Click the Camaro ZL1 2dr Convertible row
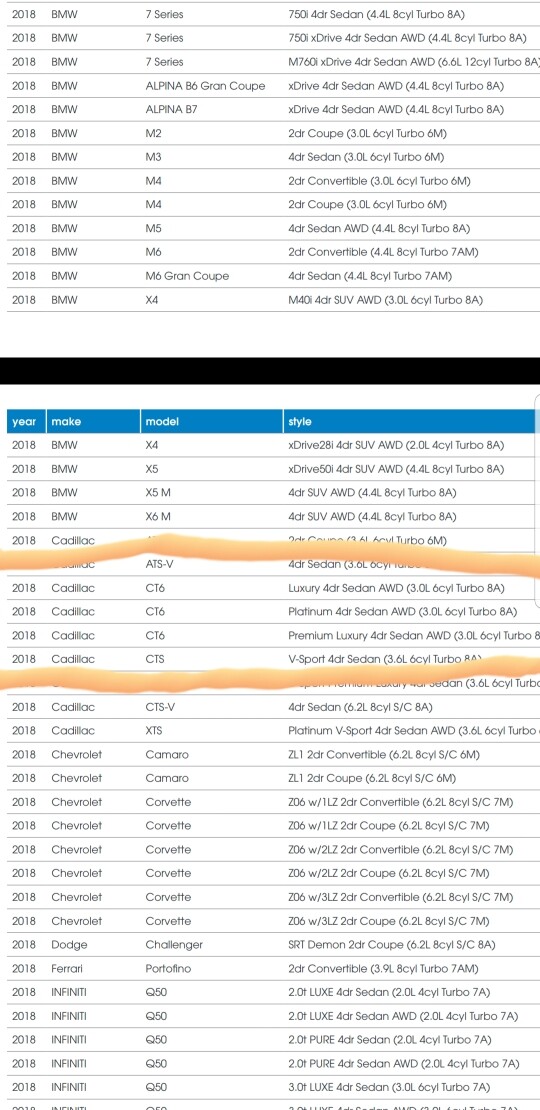 point(270,755)
